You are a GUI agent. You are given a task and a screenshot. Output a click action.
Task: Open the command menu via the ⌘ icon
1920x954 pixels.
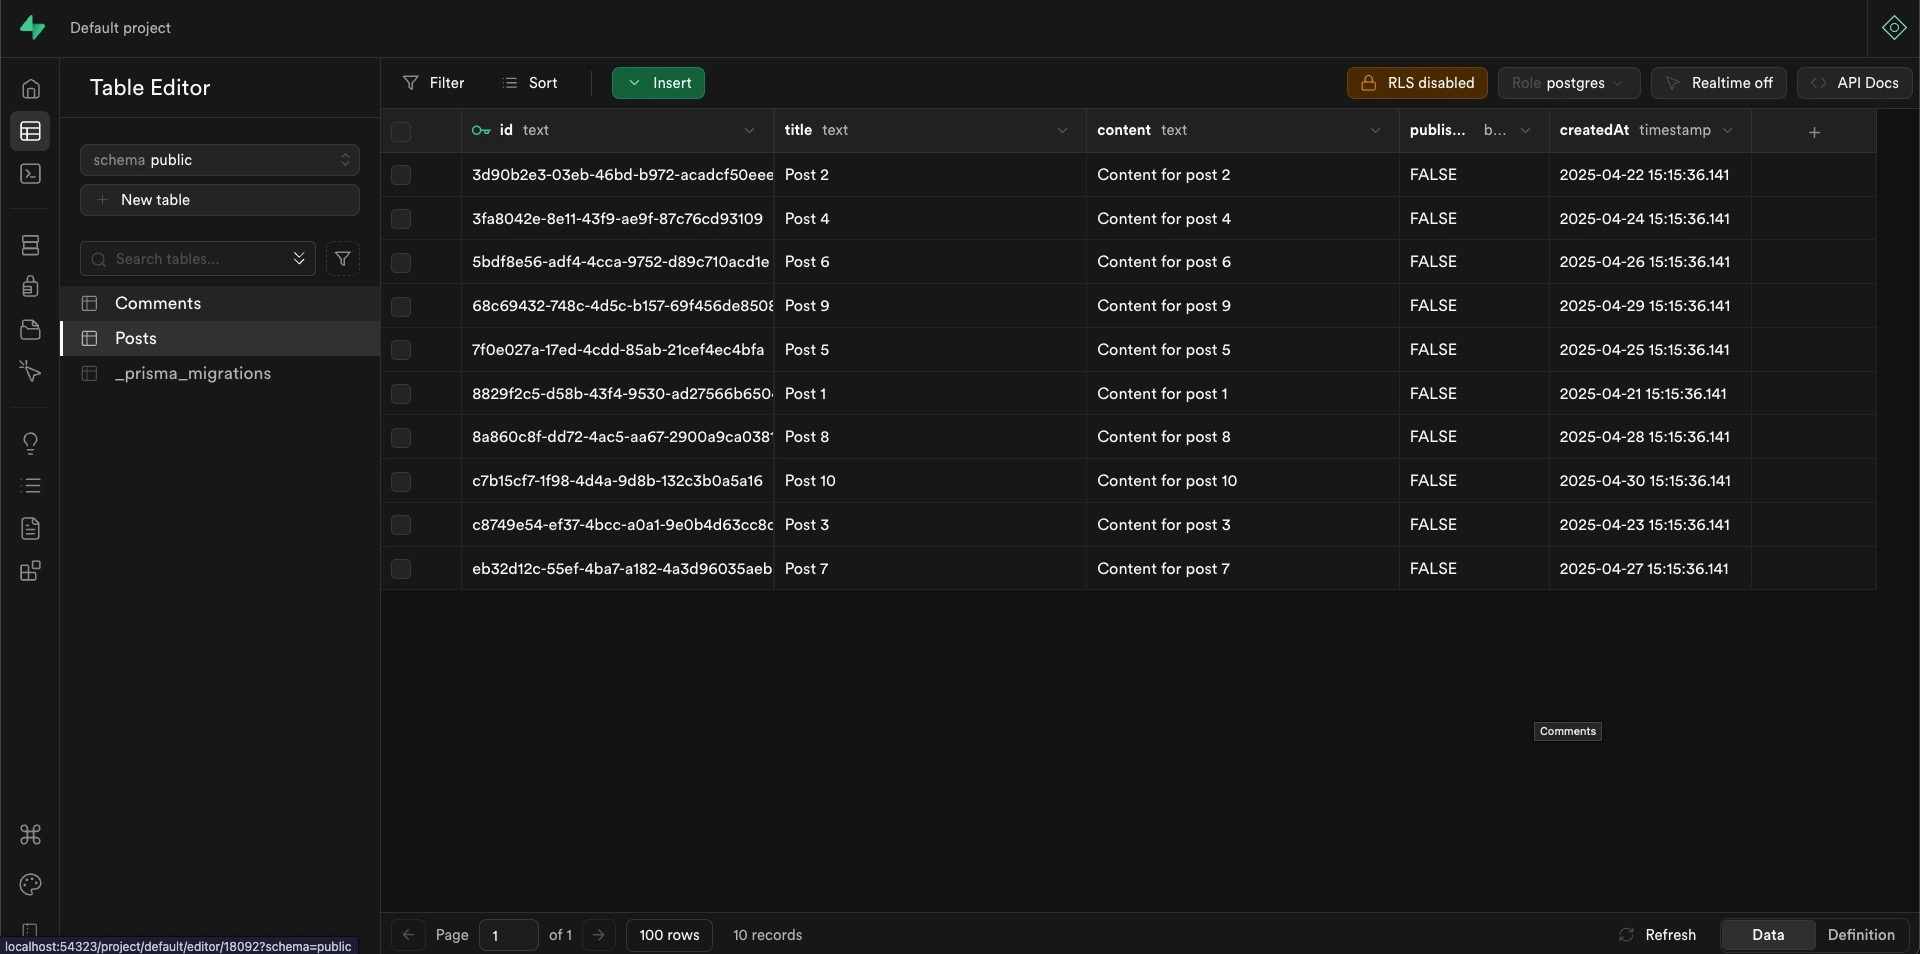[x=31, y=835]
